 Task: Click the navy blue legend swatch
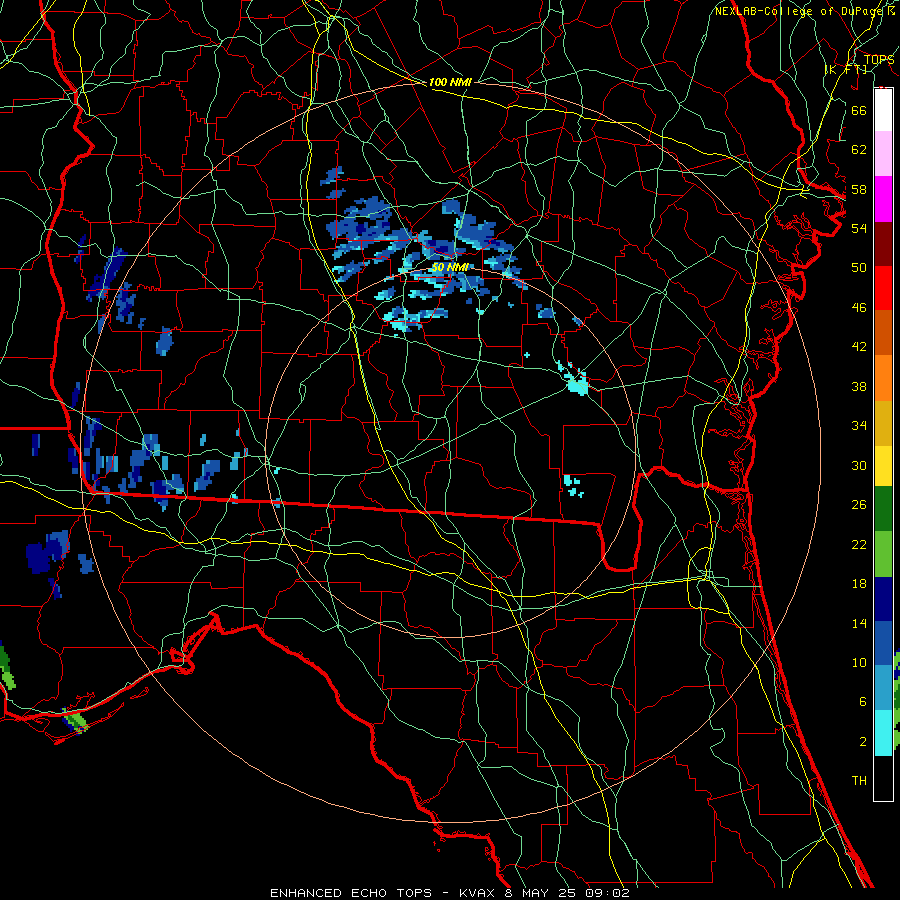coord(883,599)
